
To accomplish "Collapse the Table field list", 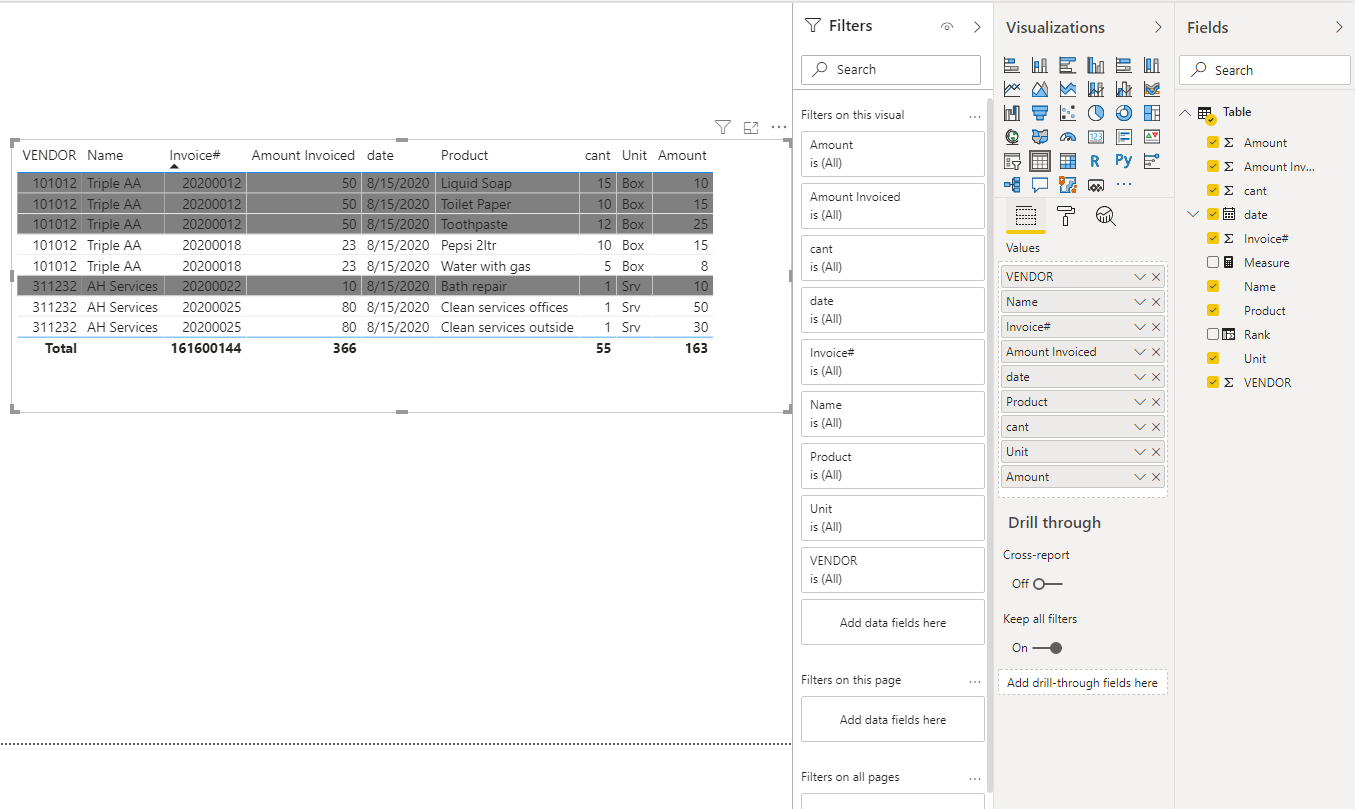I will pyautogui.click(x=1185, y=112).
